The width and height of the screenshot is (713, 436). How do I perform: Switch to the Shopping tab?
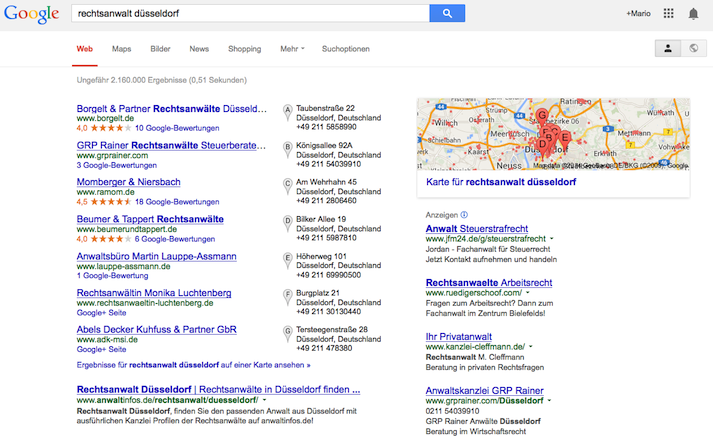tap(245, 49)
